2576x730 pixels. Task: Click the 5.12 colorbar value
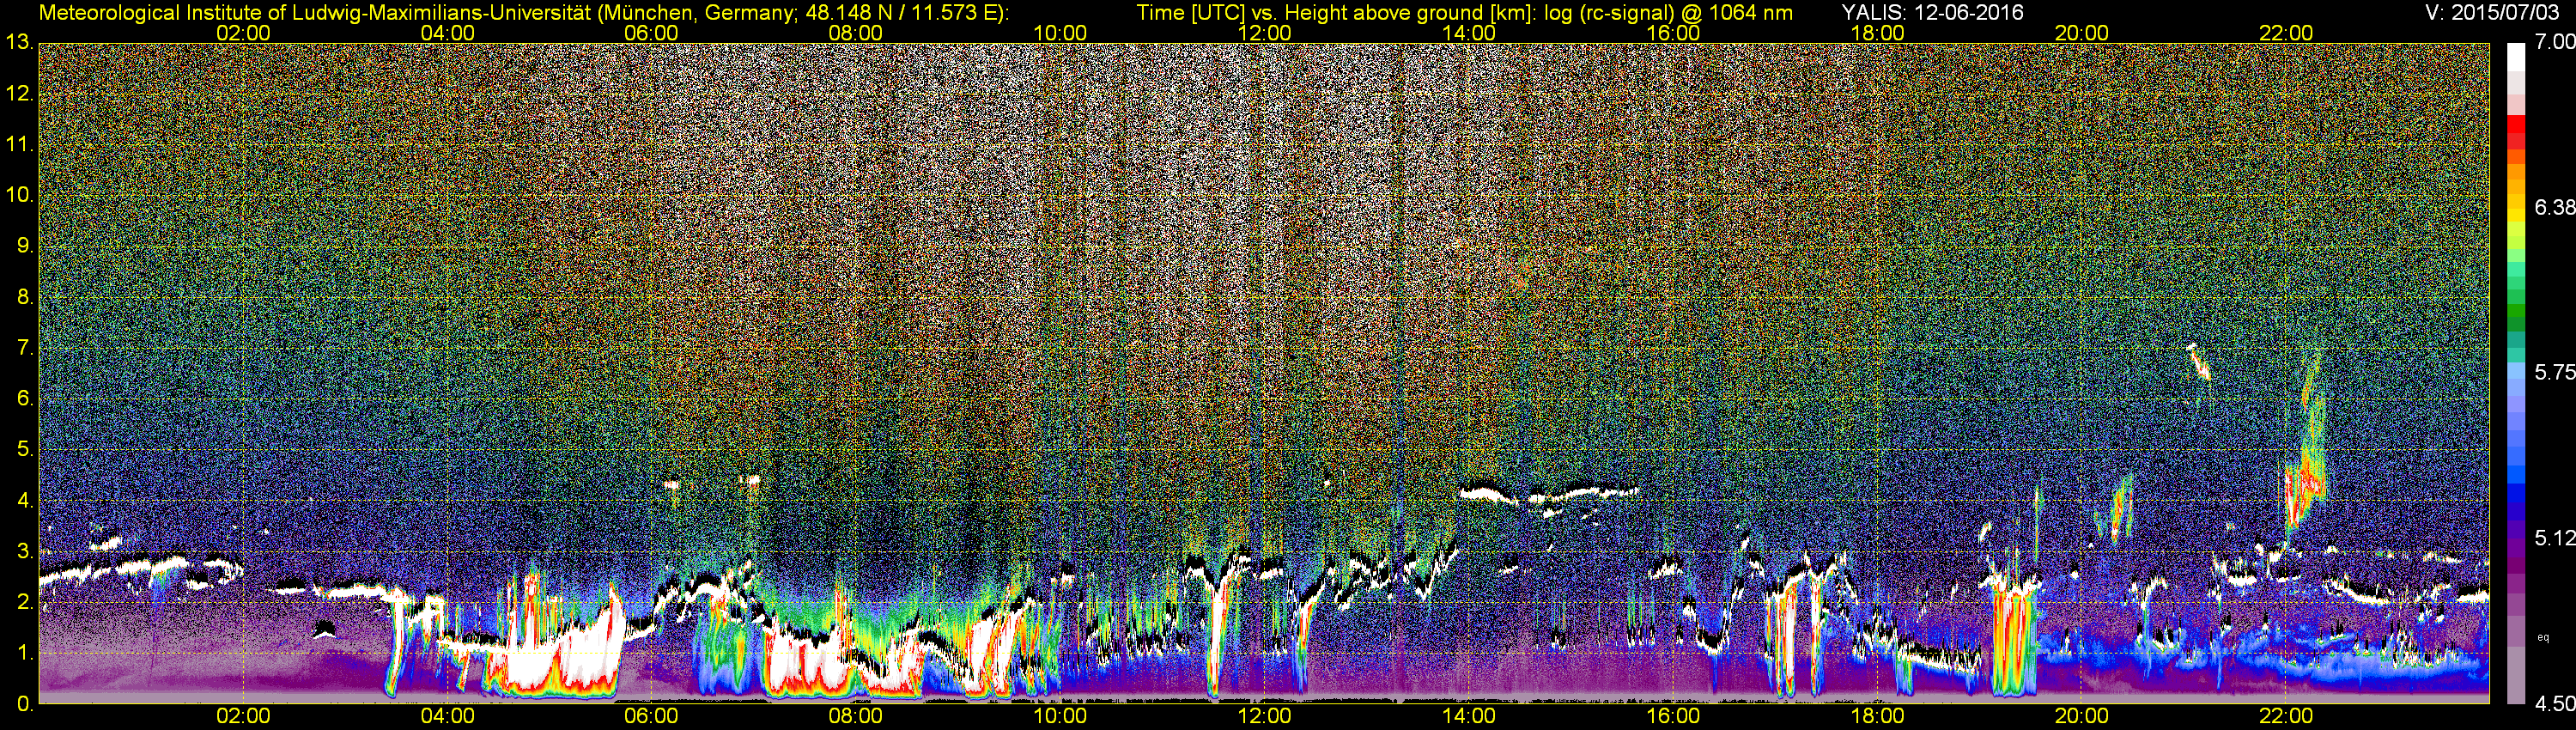click(2554, 538)
